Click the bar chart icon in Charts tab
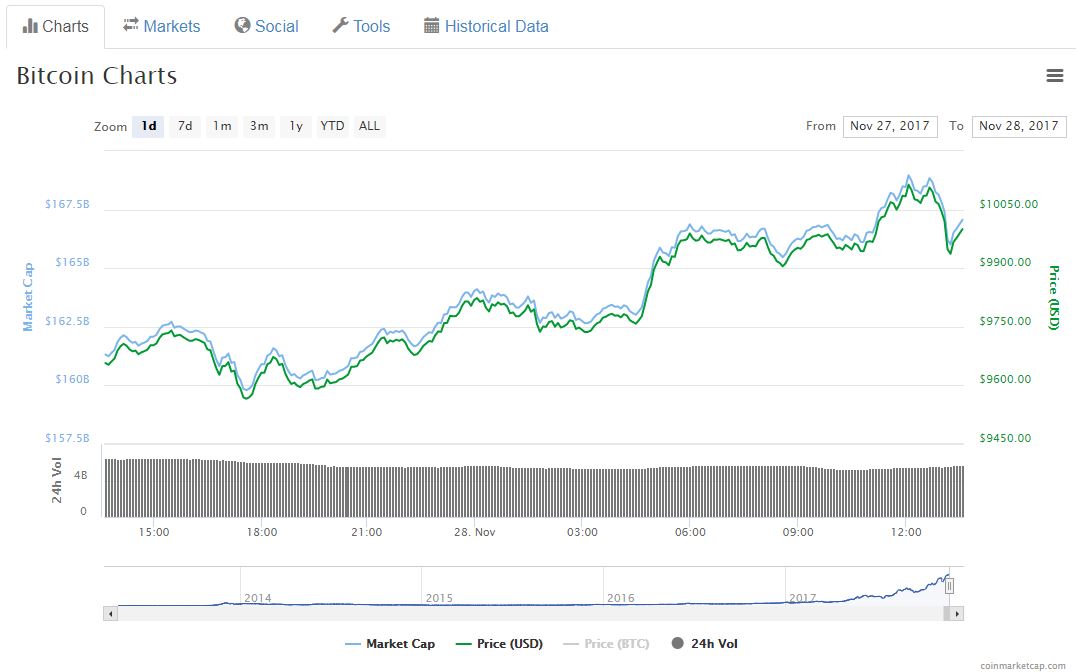The image size is (1078, 672). [30, 26]
